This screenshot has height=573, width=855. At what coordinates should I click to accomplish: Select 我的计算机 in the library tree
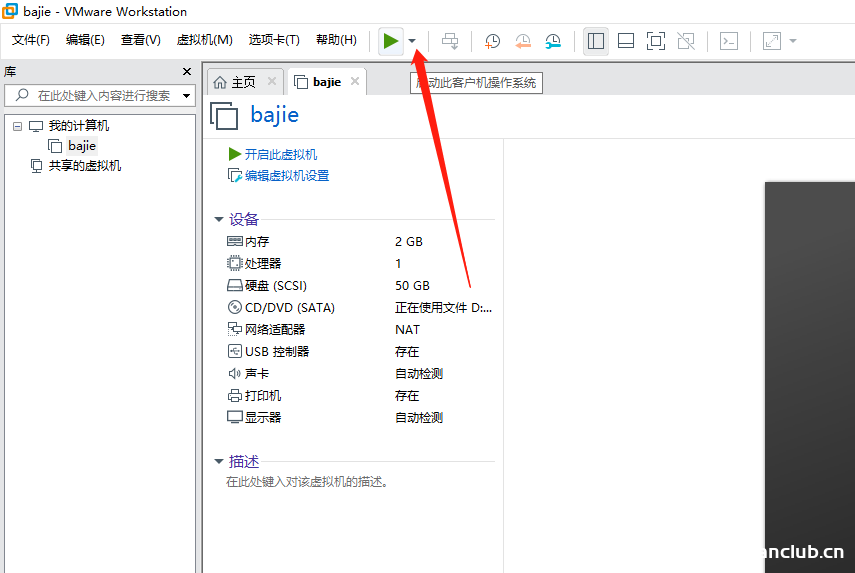(79, 126)
